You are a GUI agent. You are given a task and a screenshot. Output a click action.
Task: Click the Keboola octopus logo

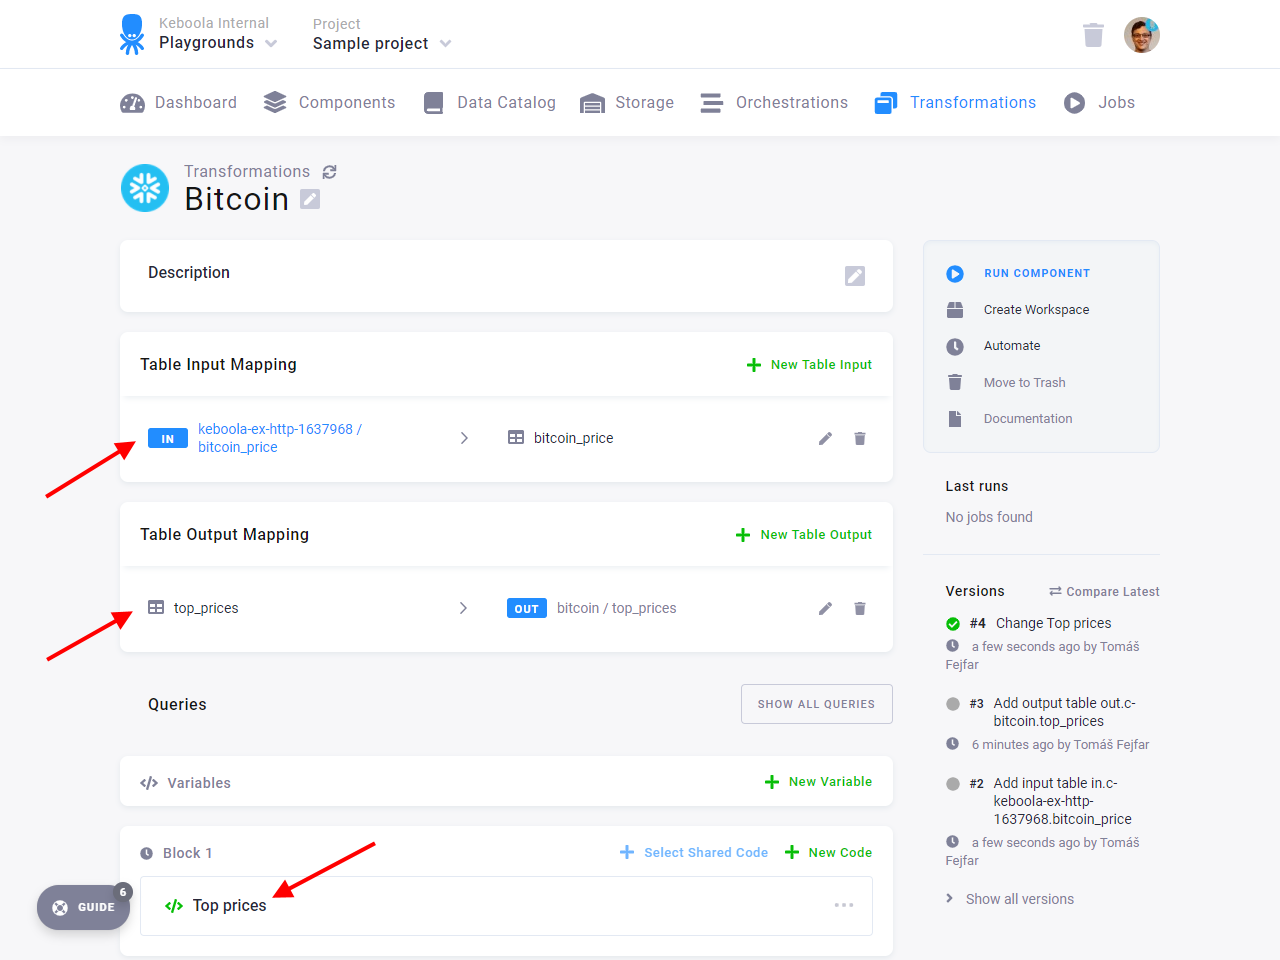(x=132, y=34)
